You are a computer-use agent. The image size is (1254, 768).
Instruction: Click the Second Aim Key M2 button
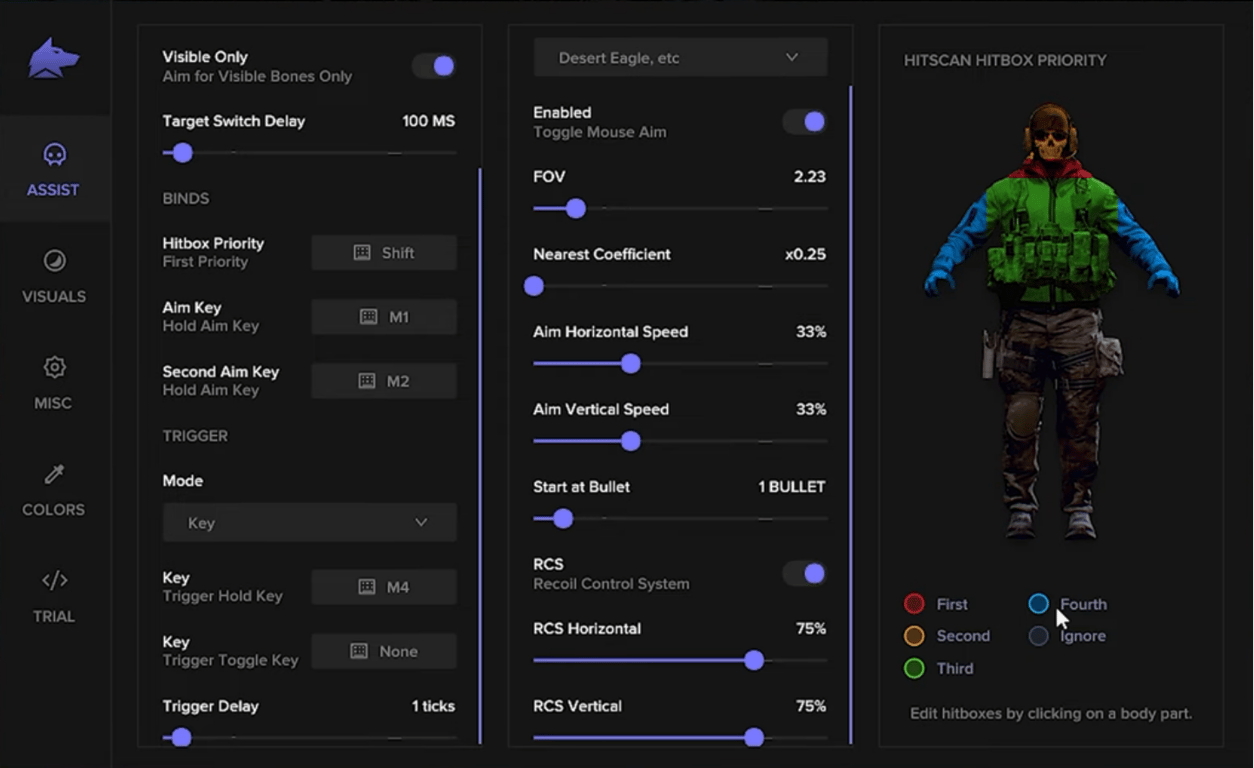tap(384, 381)
